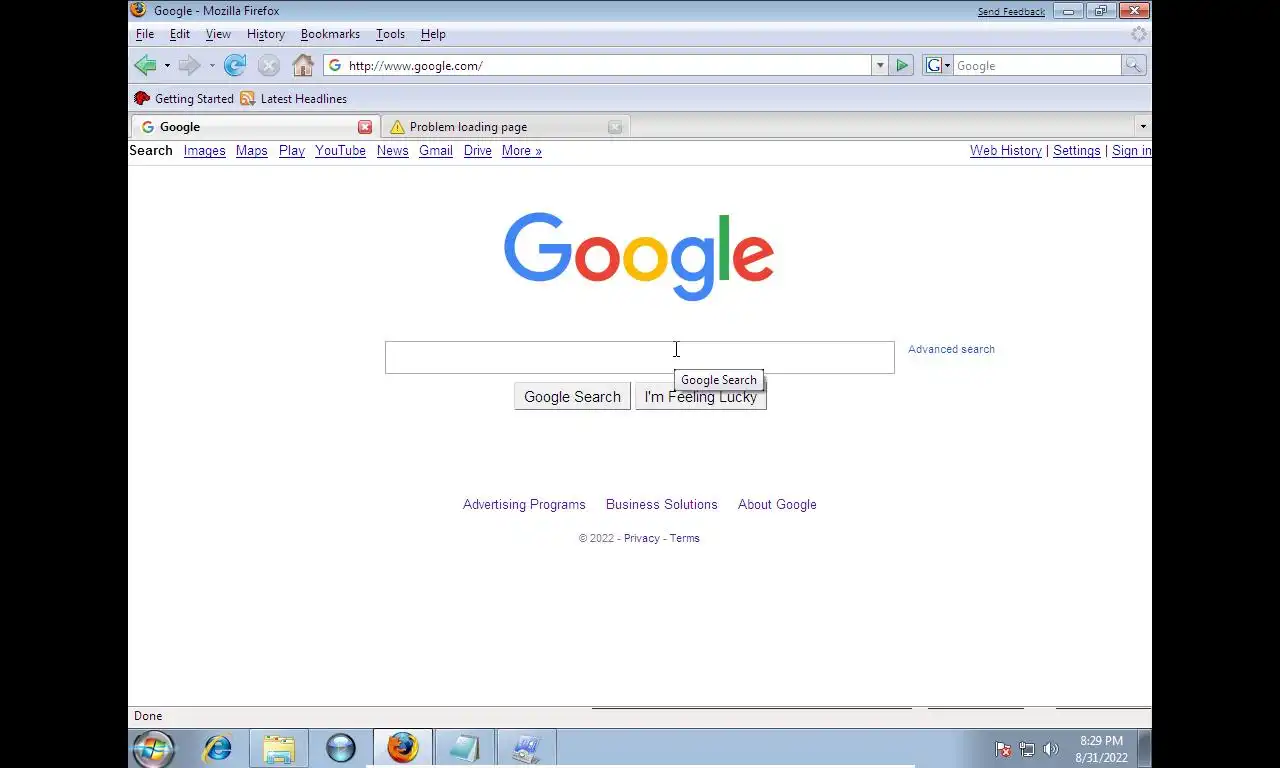Open the Play link
This screenshot has width=1280, height=768.
(292, 151)
